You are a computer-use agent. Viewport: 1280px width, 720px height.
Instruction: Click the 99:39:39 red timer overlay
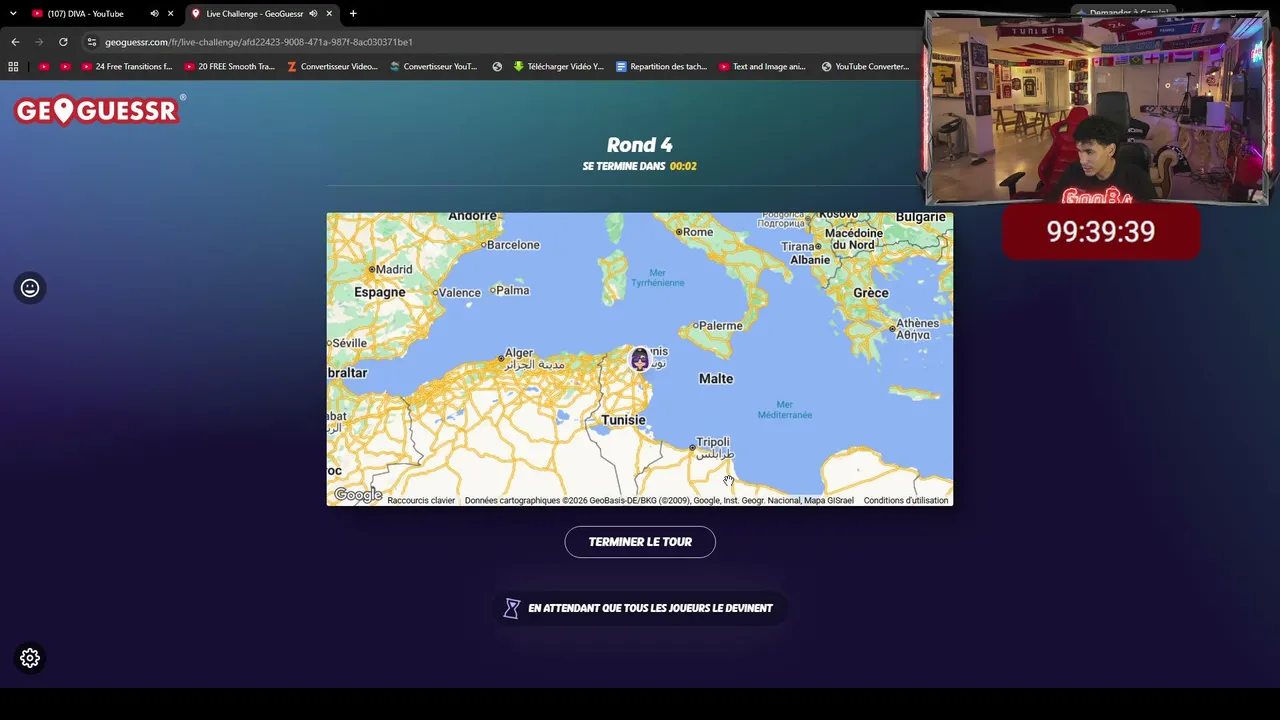tap(1101, 232)
